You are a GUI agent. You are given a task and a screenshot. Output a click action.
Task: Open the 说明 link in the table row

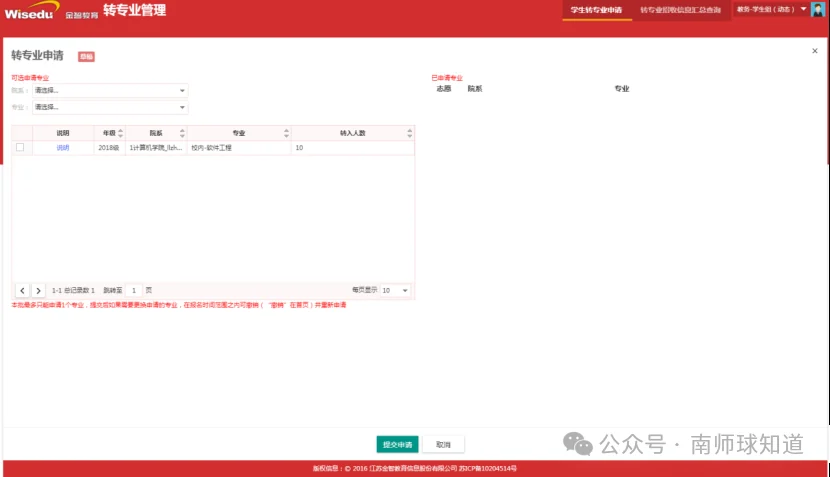point(62,148)
